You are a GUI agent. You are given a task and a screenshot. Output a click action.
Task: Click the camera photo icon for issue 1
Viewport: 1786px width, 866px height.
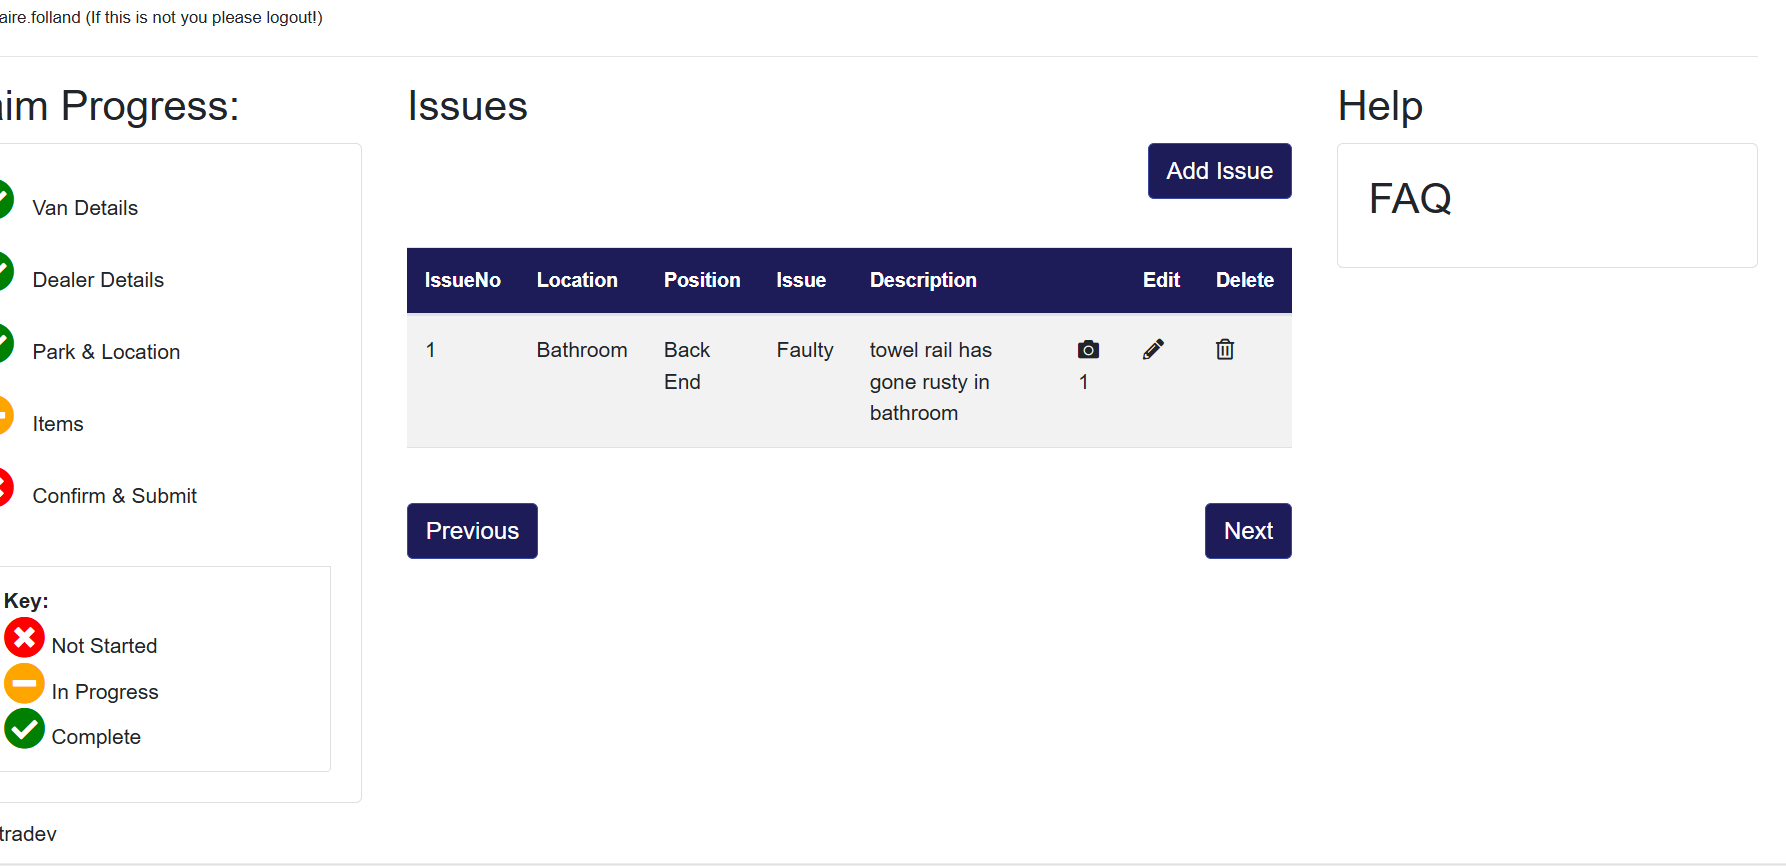click(1088, 350)
